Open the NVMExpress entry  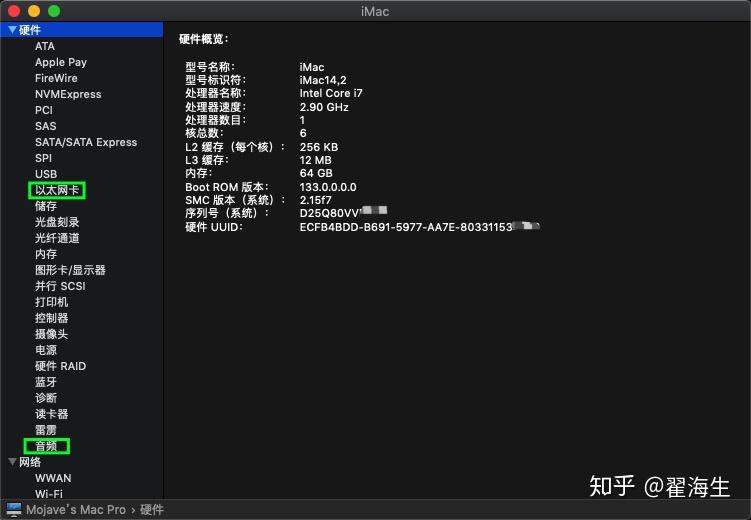(x=68, y=94)
